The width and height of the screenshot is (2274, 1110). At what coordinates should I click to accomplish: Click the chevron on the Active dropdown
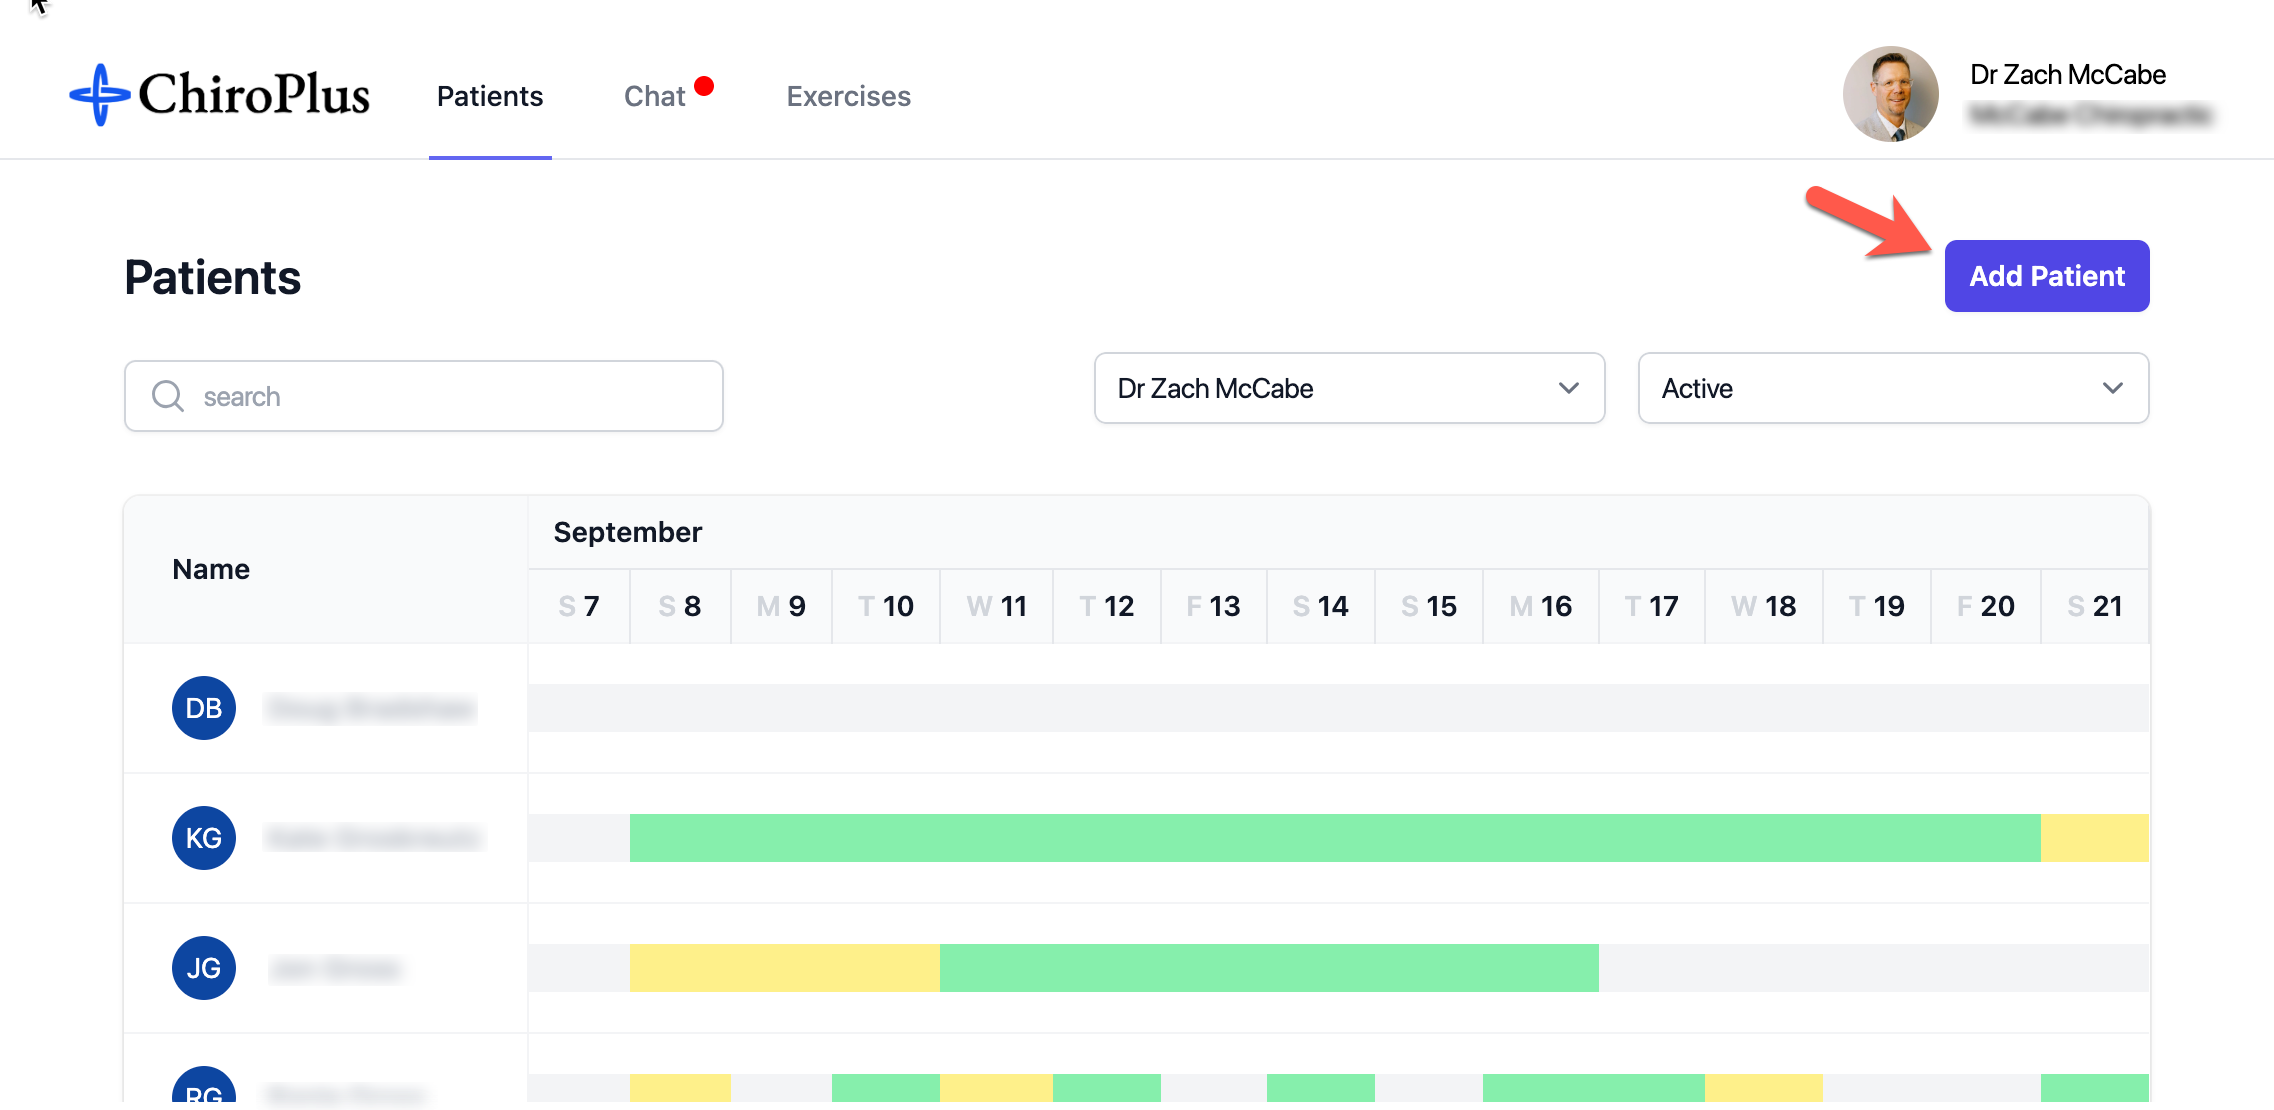2112,388
